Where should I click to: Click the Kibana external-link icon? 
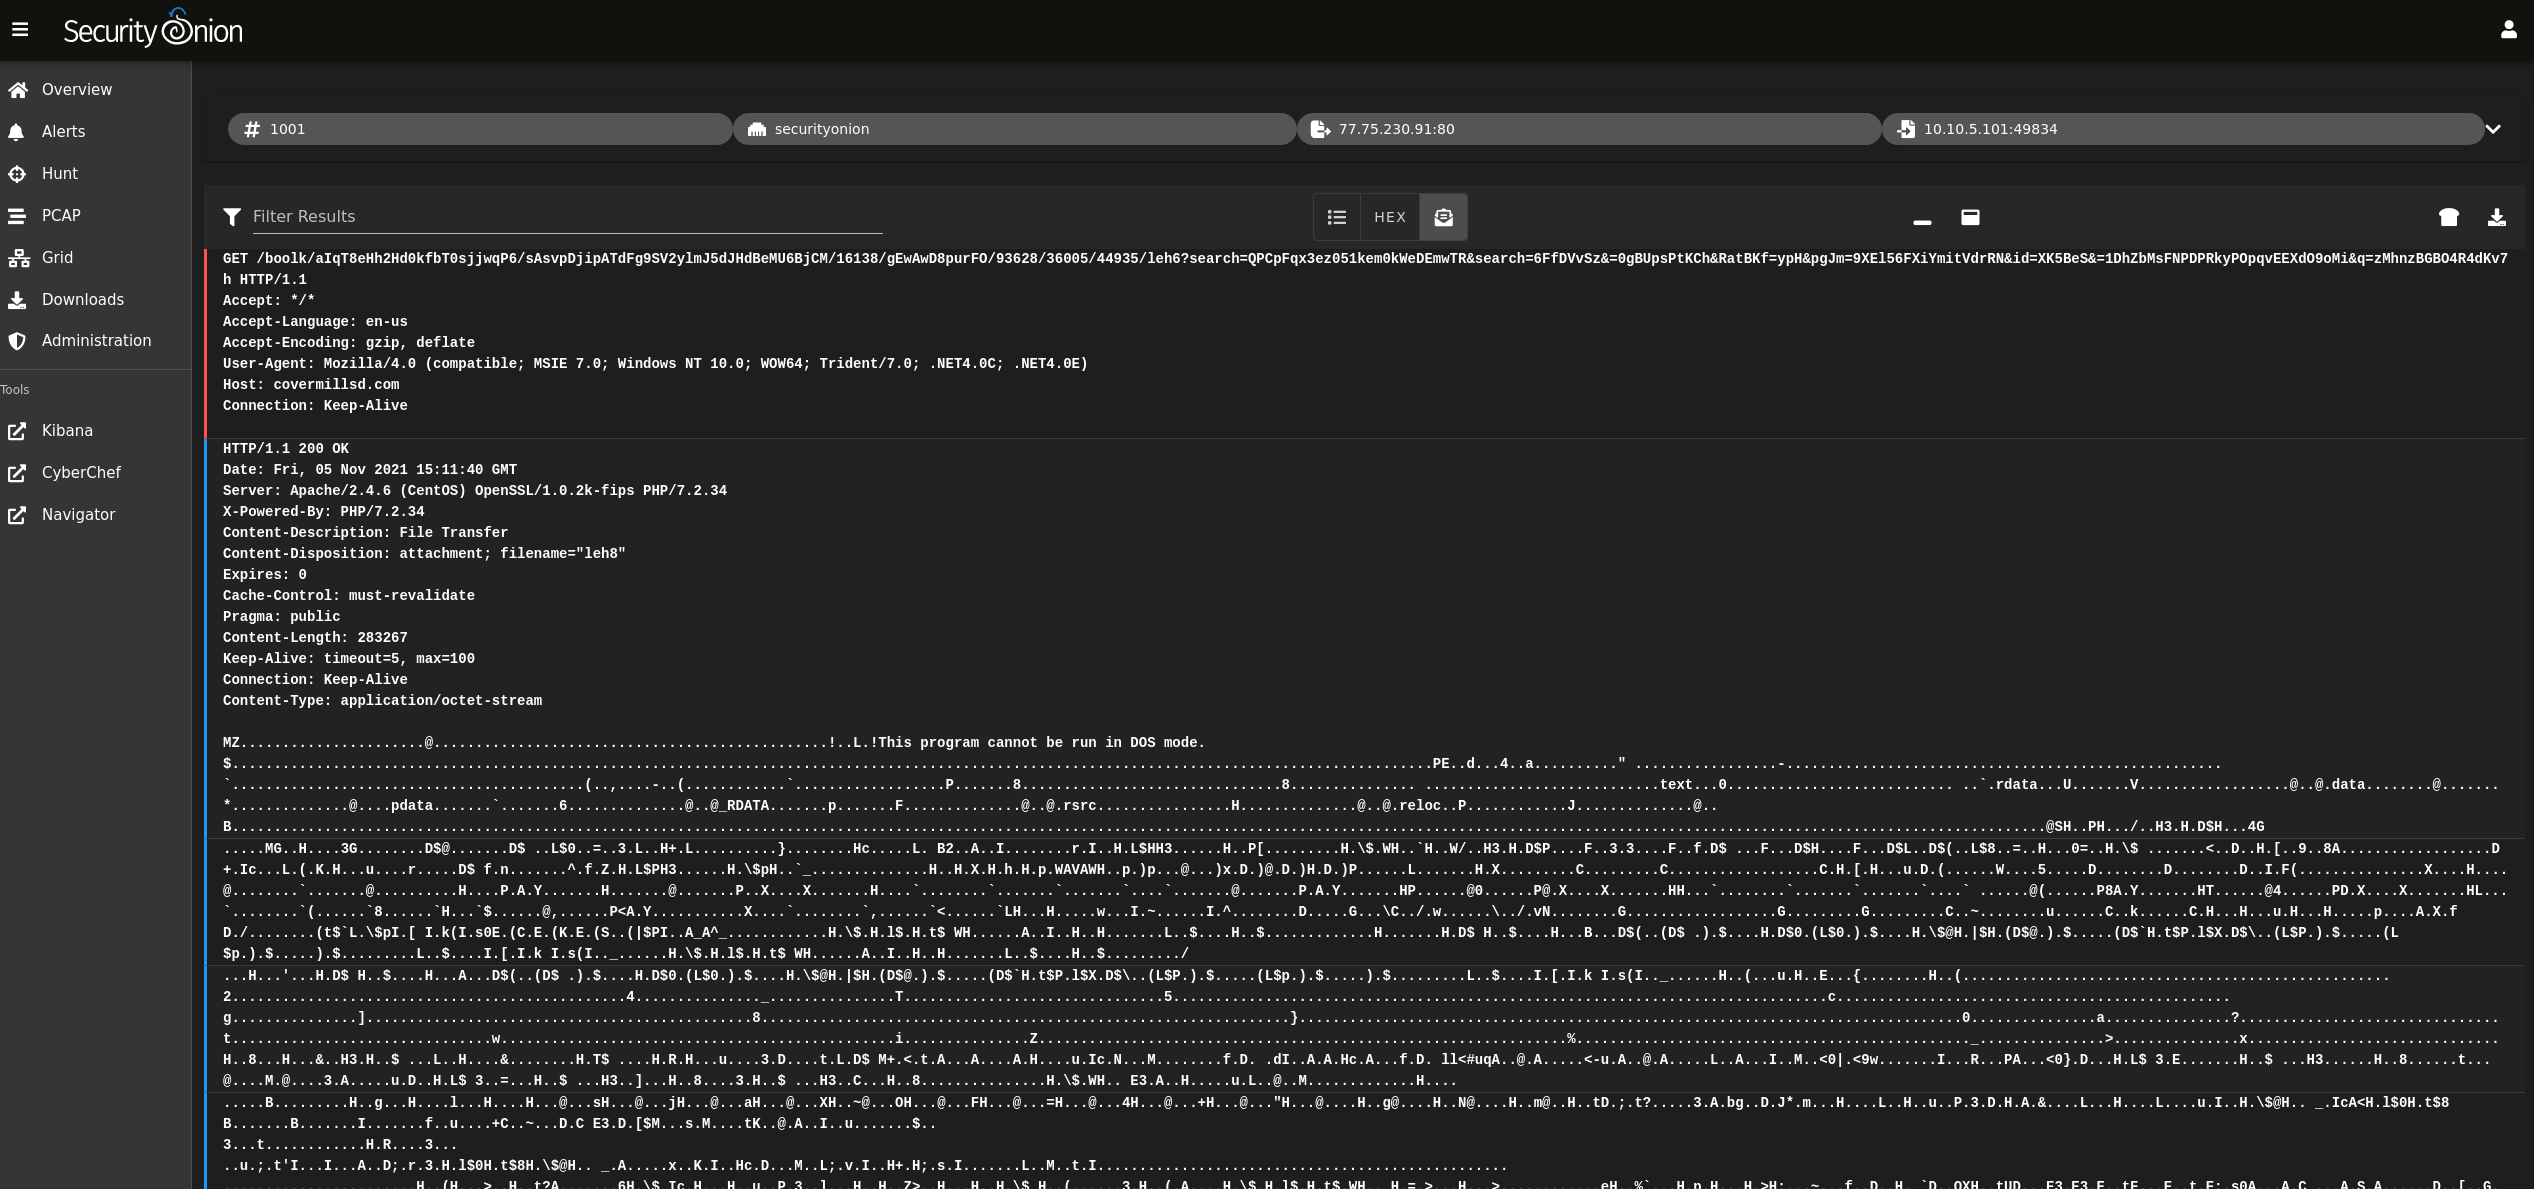tap(17, 431)
